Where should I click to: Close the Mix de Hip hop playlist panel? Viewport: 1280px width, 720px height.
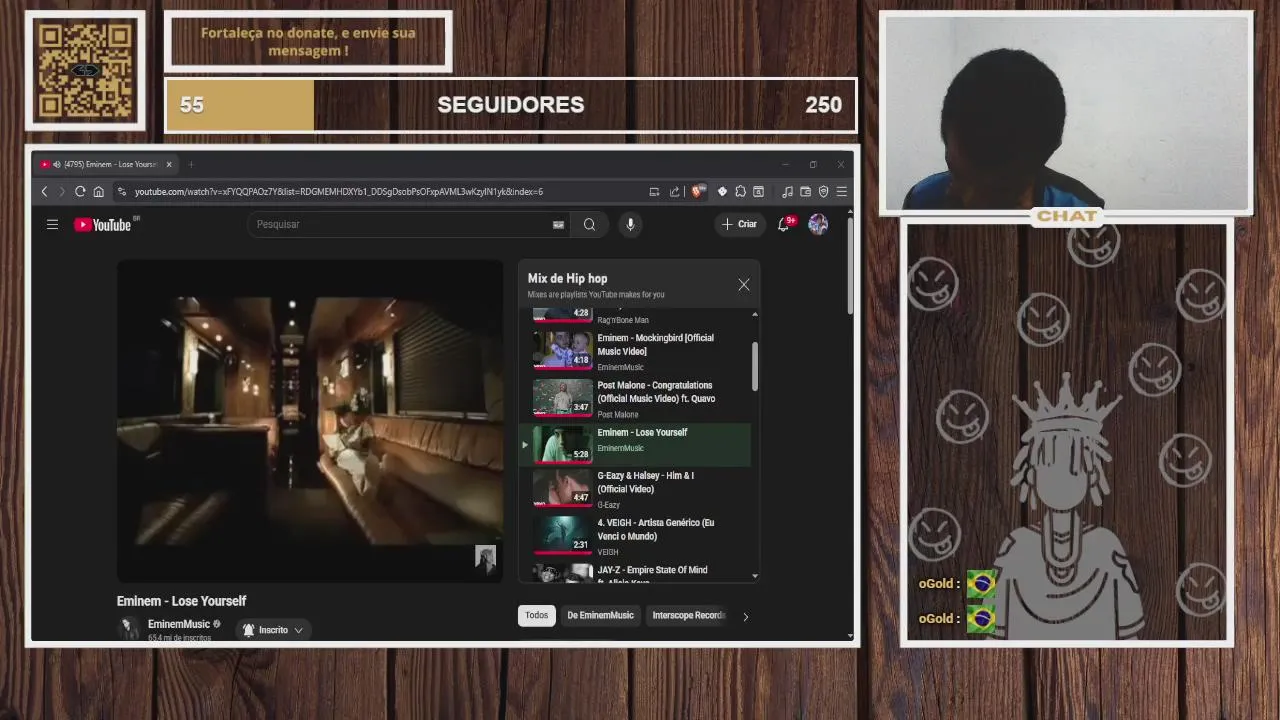click(x=744, y=285)
